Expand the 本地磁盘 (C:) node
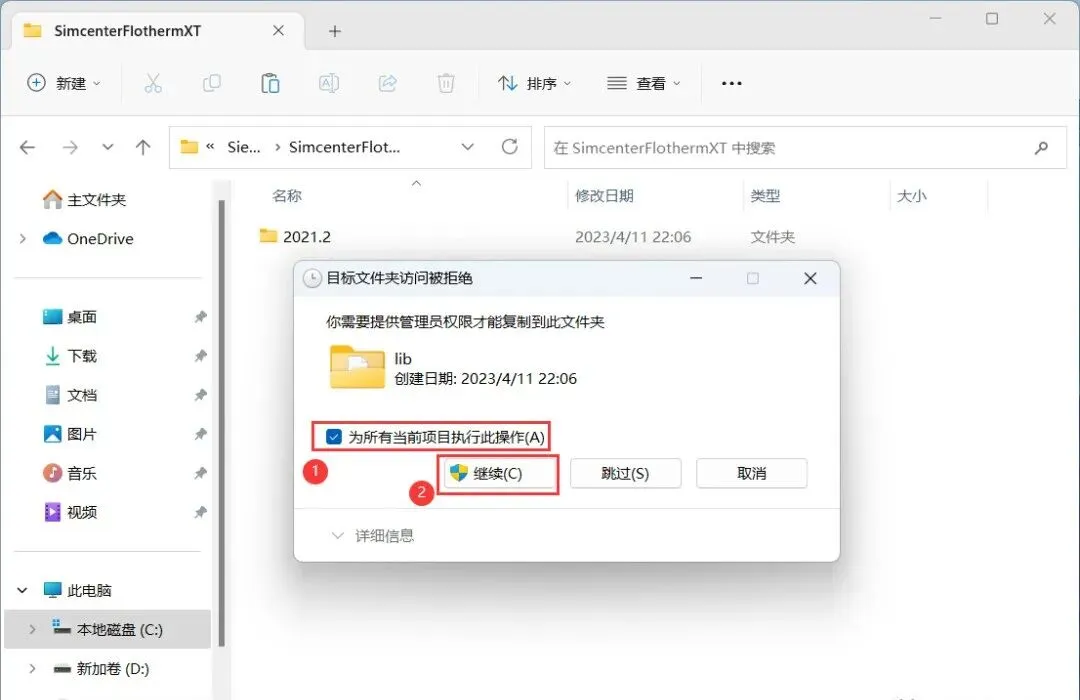 32,630
